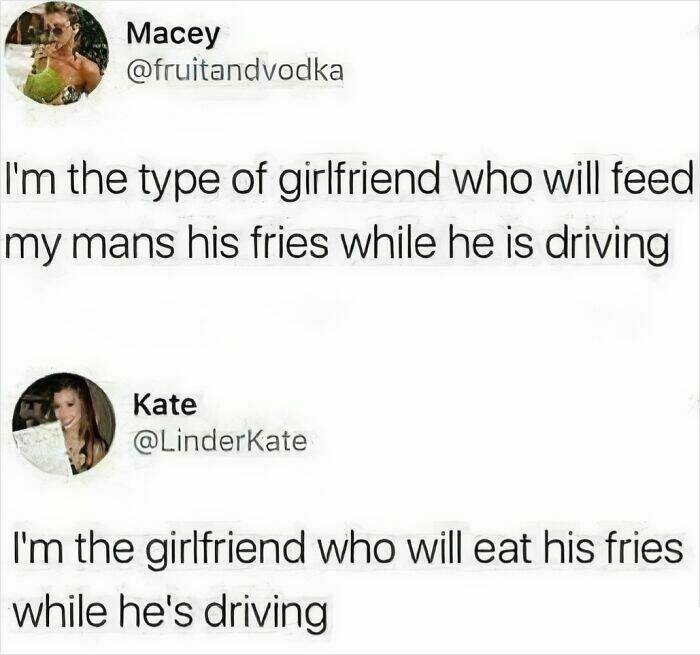The width and height of the screenshot is (700, 655).
Task: Open the @fruitandvodka handle
Action: pyautogui.click(x=235, y=70)
